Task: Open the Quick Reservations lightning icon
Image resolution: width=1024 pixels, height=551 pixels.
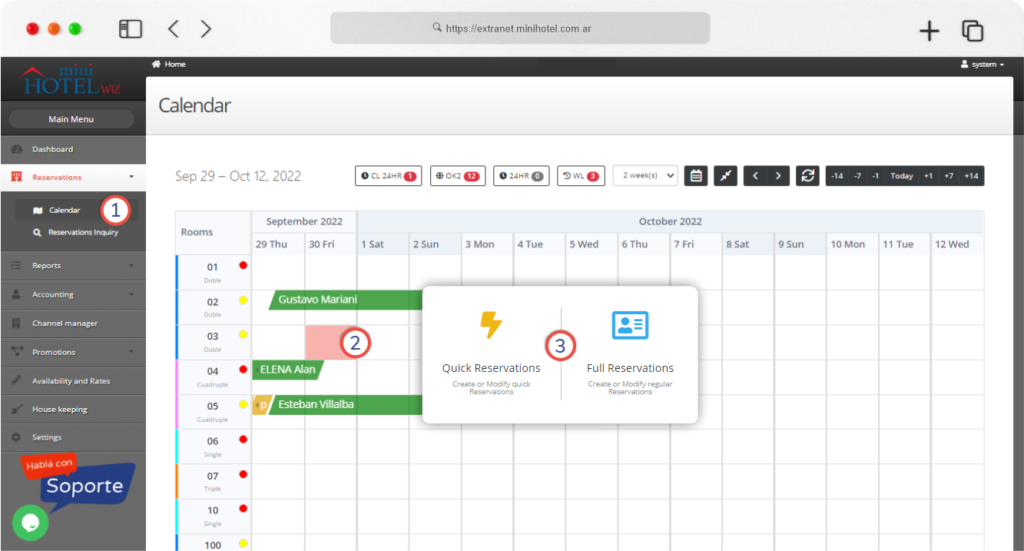Action: point(490,324)
